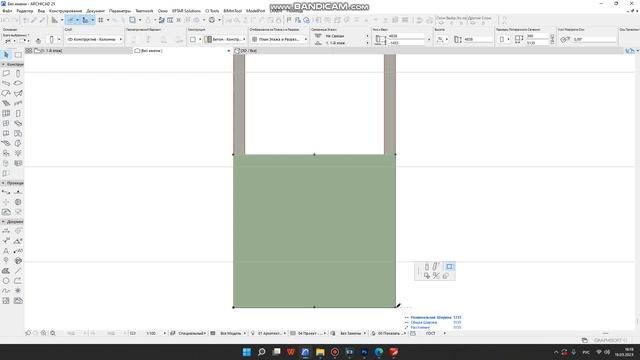The width and height of the screenshot is (640, 360).
Task: Click the move icon in pet palette
Action: [427, 276]
